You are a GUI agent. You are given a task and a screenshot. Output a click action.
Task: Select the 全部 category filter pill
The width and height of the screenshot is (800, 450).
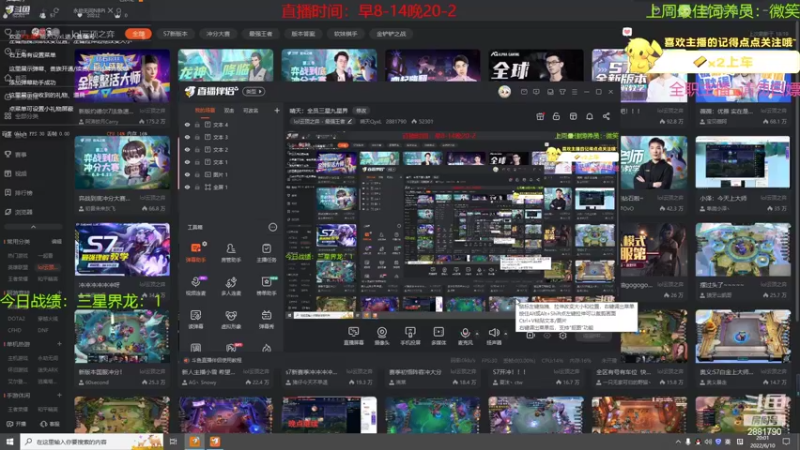point(138,34)
